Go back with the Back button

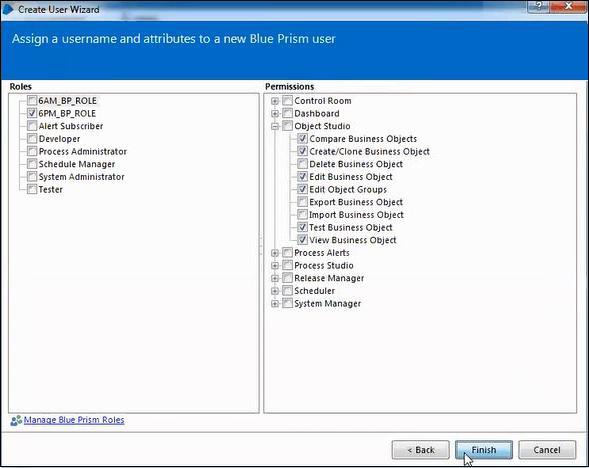click(420, 450)
